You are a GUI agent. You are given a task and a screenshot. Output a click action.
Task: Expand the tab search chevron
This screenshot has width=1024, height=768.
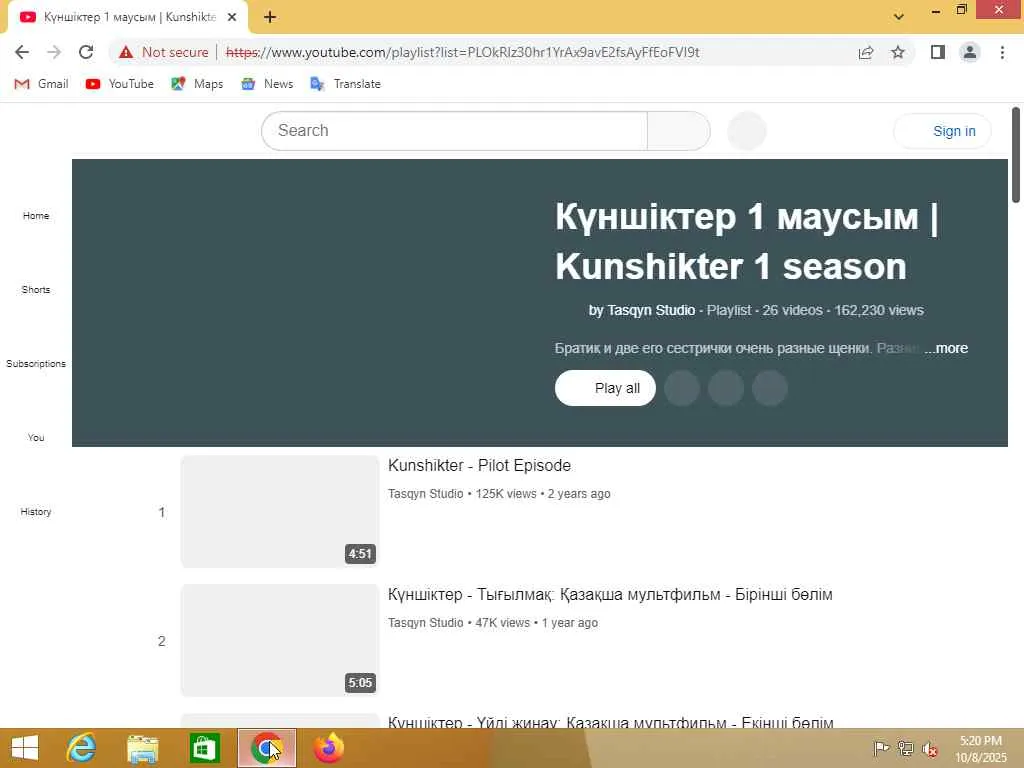[x=899, y=16]
